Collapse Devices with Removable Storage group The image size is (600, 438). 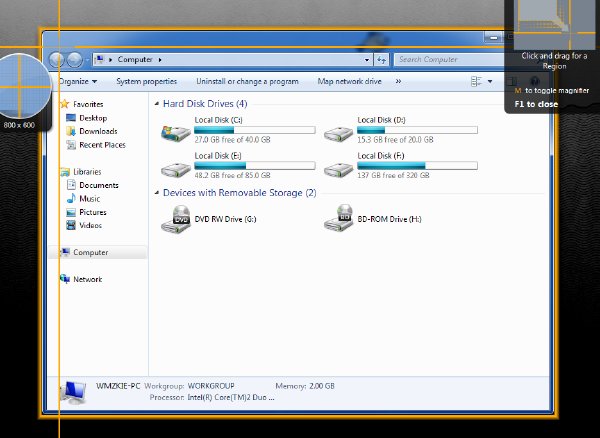(x=157, y=193)
